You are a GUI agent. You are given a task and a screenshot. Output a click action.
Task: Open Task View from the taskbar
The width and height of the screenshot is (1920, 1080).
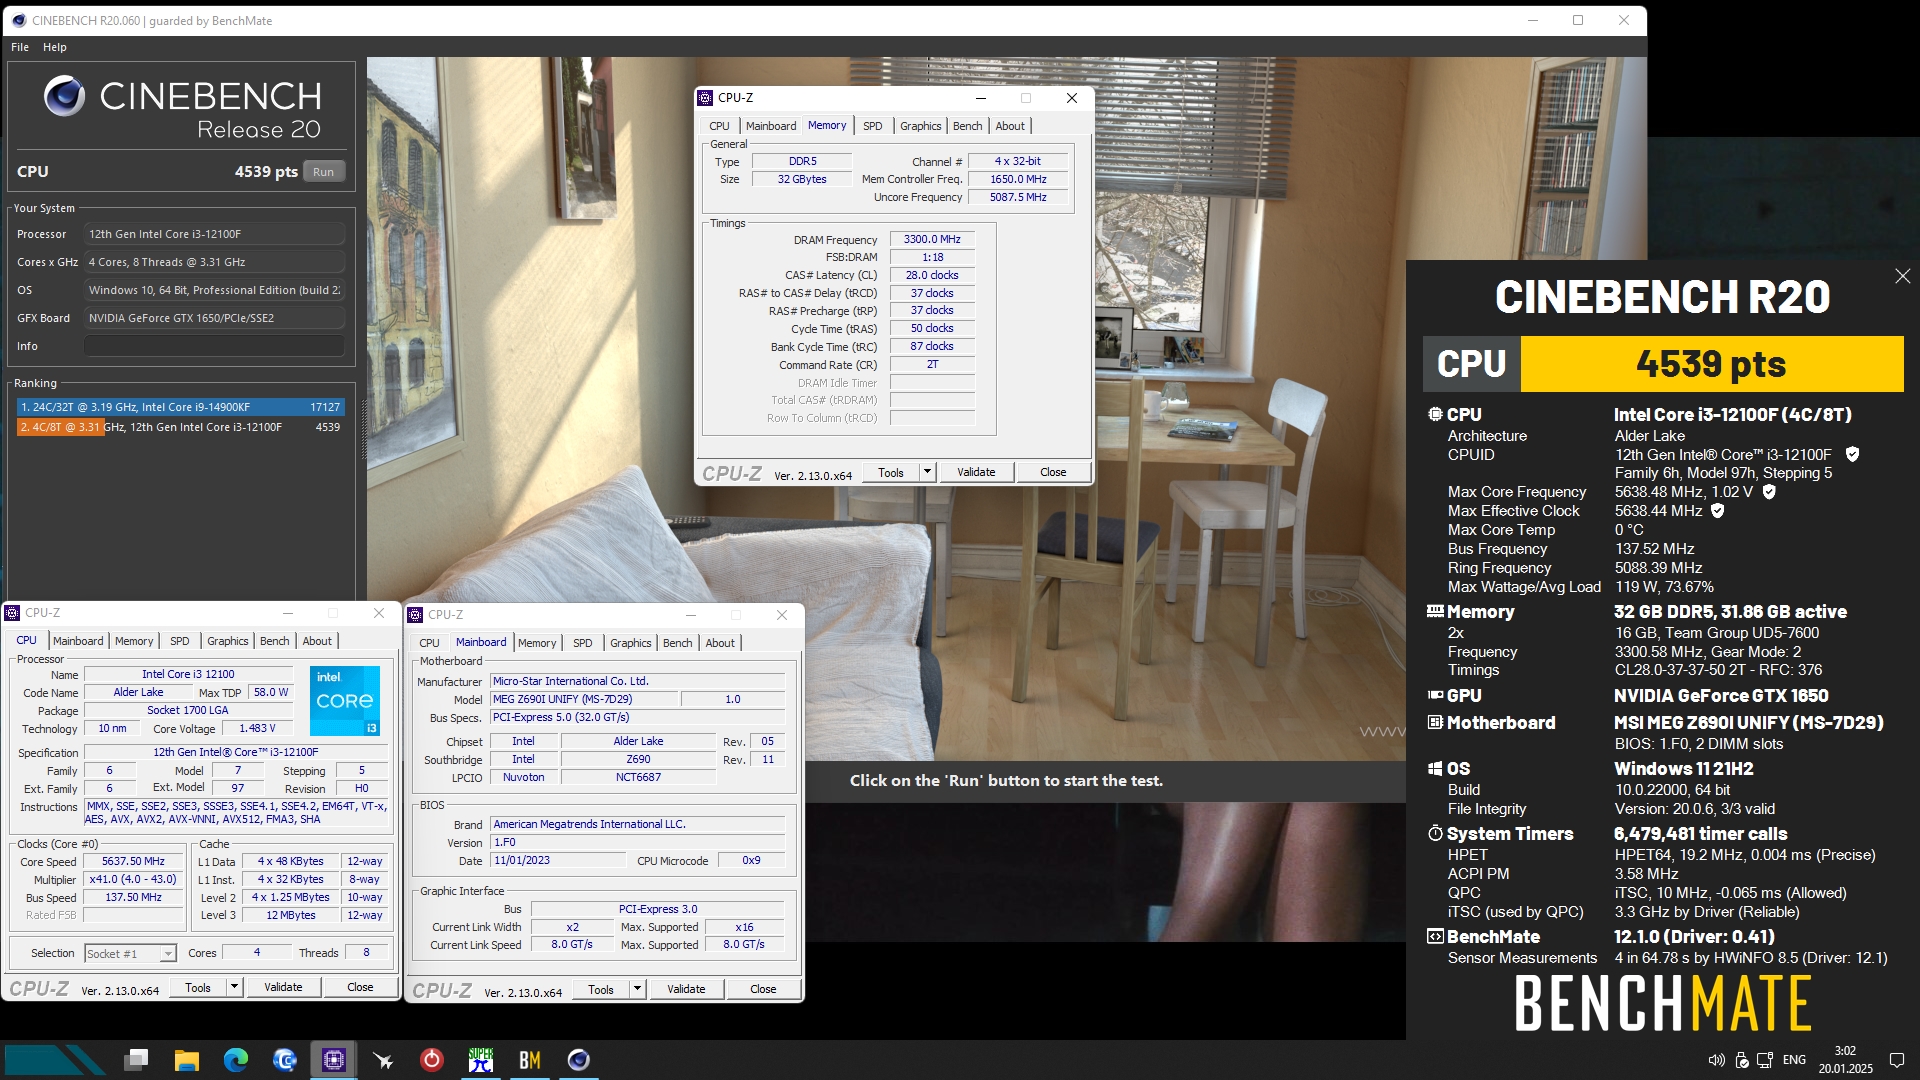(x=137, y=1060)
